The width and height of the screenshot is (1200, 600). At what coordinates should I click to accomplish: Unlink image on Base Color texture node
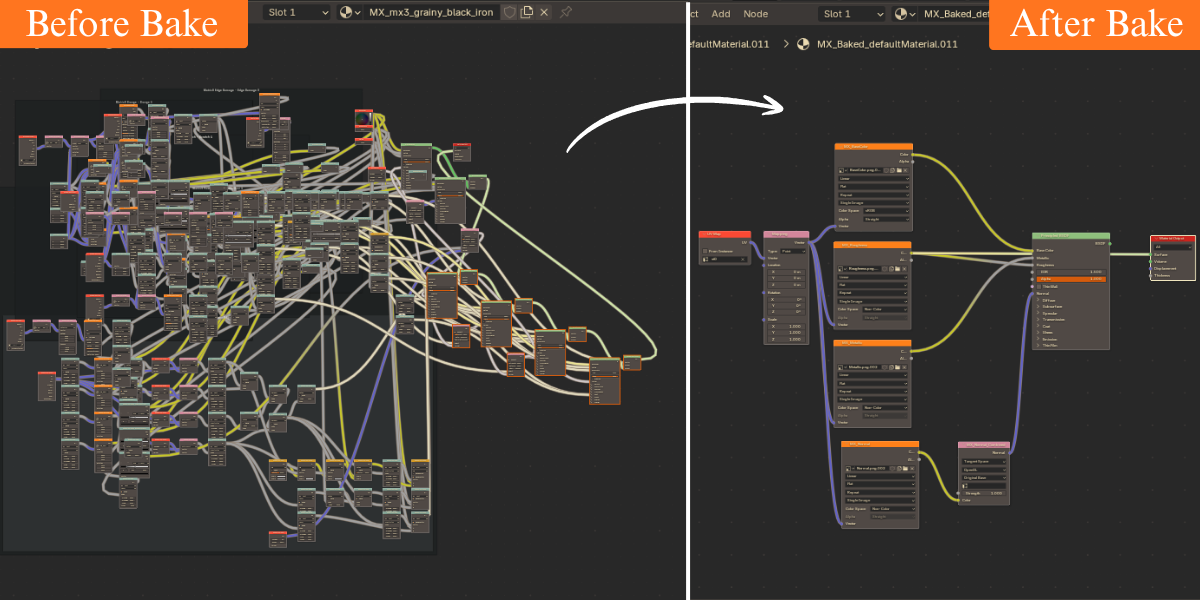(x=905, y=170)
